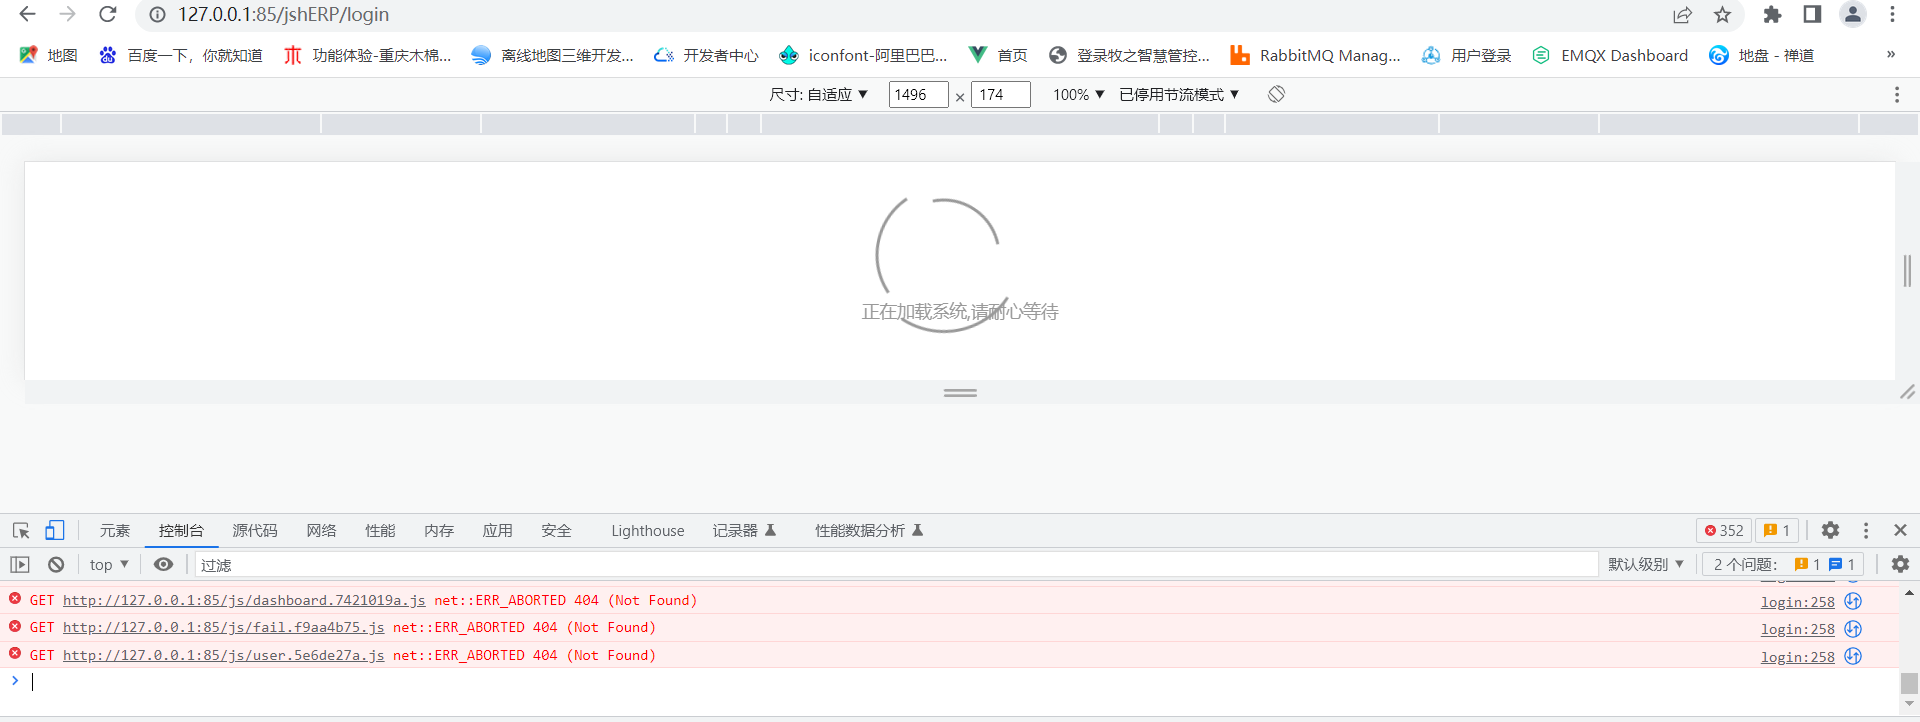Screen dimensions: 1920x722
Task: Open Chrome main menu three dots
Action: pos(1892,15)
